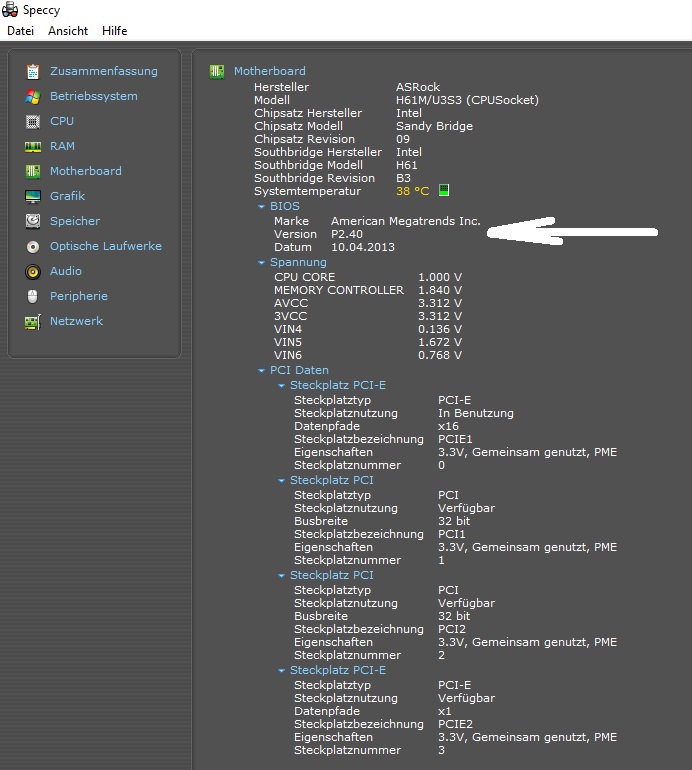Image resolution: width=692 pixels, height=770 pixels.
Task: Click the Zusammenfassung clipboard icon
Action: pyautogui.click(x=33, y=72)
